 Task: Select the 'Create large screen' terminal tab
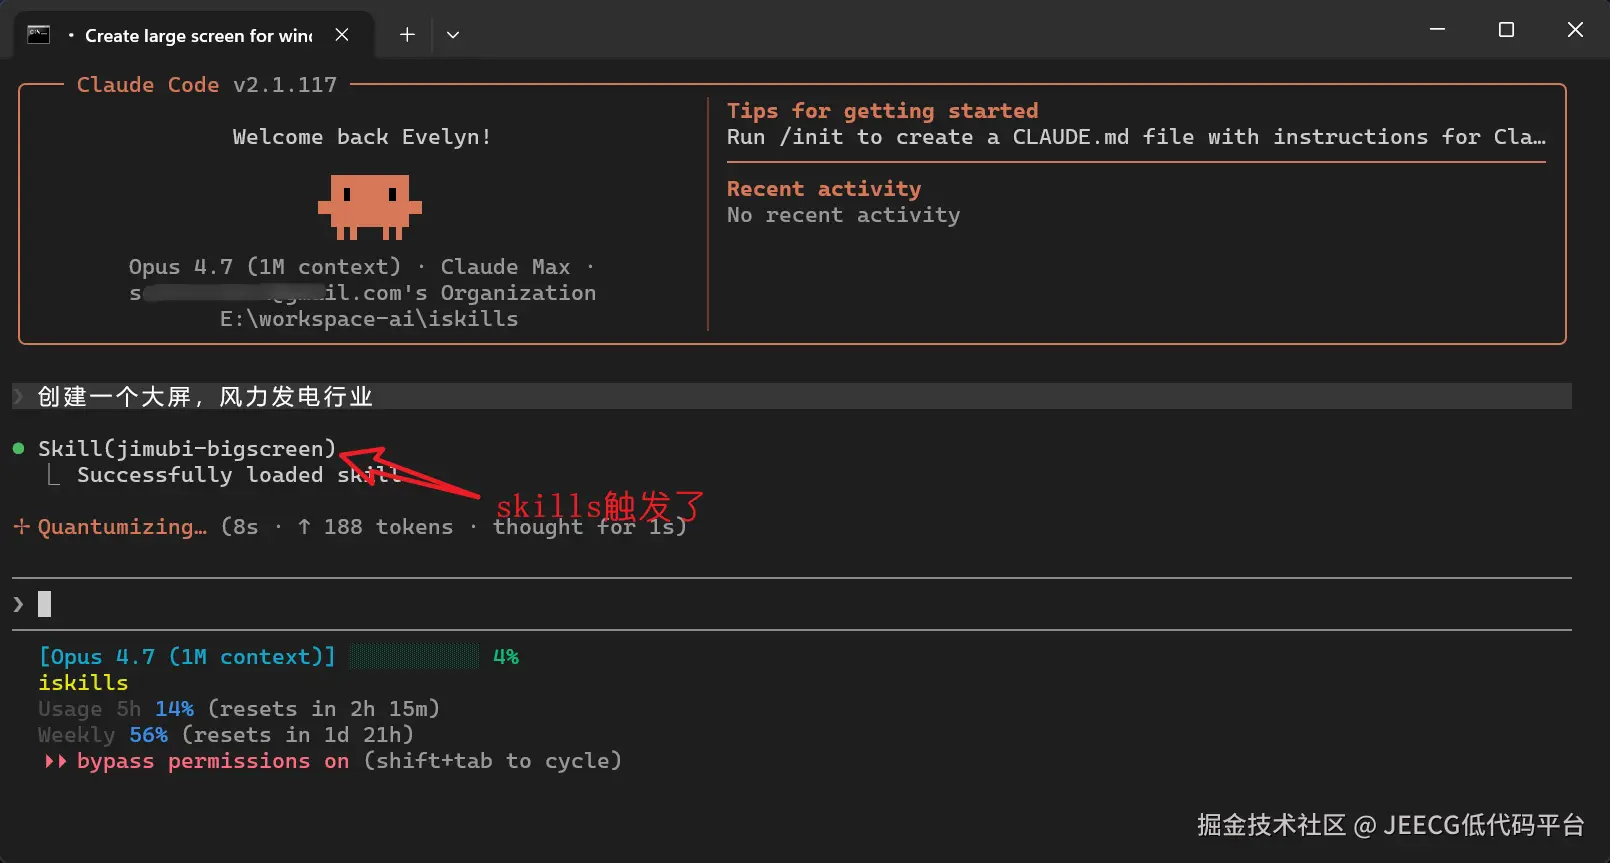pos(194,35)
